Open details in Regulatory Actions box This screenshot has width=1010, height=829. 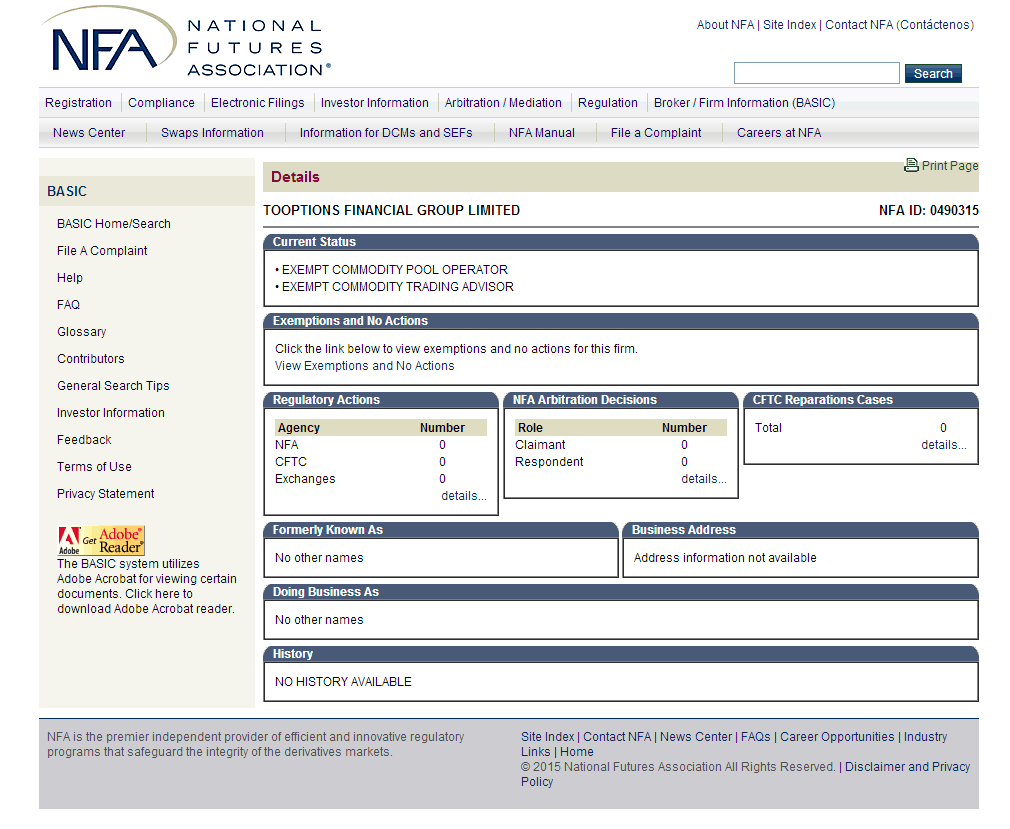464,496
